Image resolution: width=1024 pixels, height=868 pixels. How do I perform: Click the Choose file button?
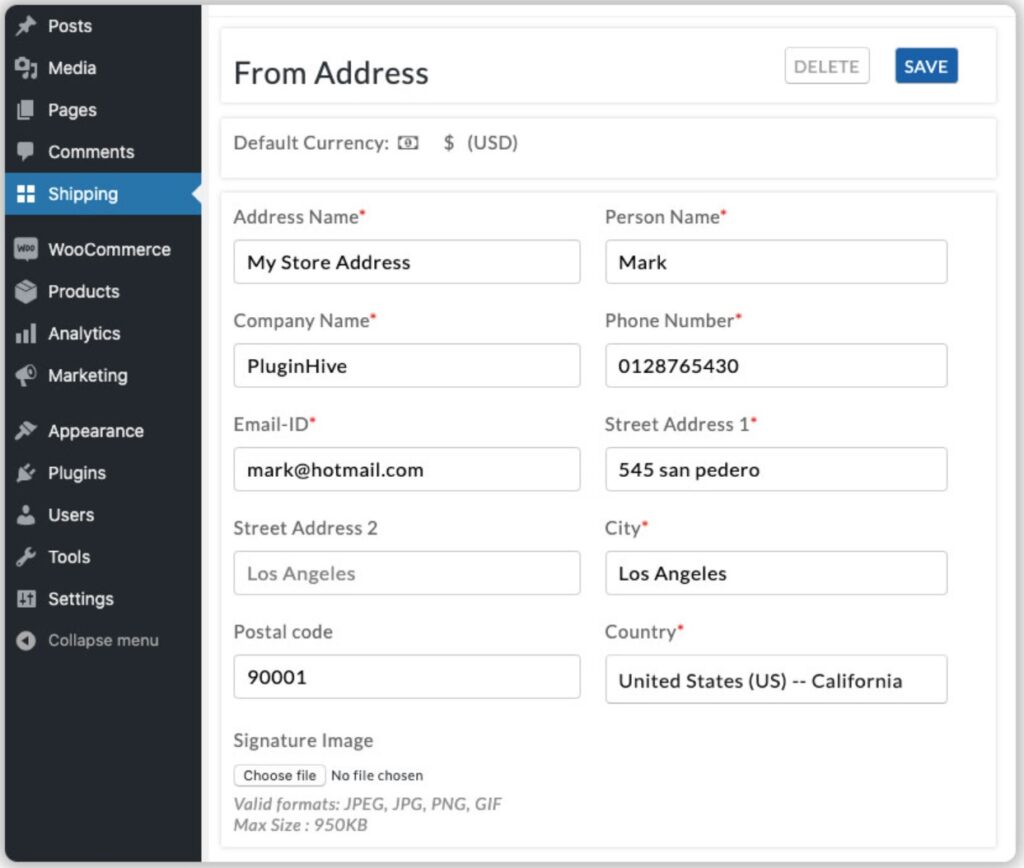point(280,775)
